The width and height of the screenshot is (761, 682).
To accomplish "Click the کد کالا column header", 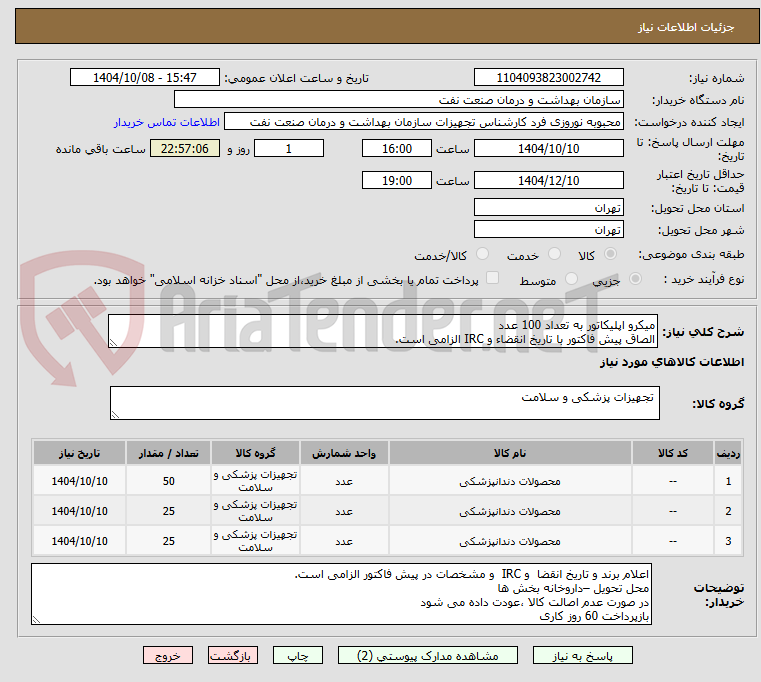I will point(673,453).
